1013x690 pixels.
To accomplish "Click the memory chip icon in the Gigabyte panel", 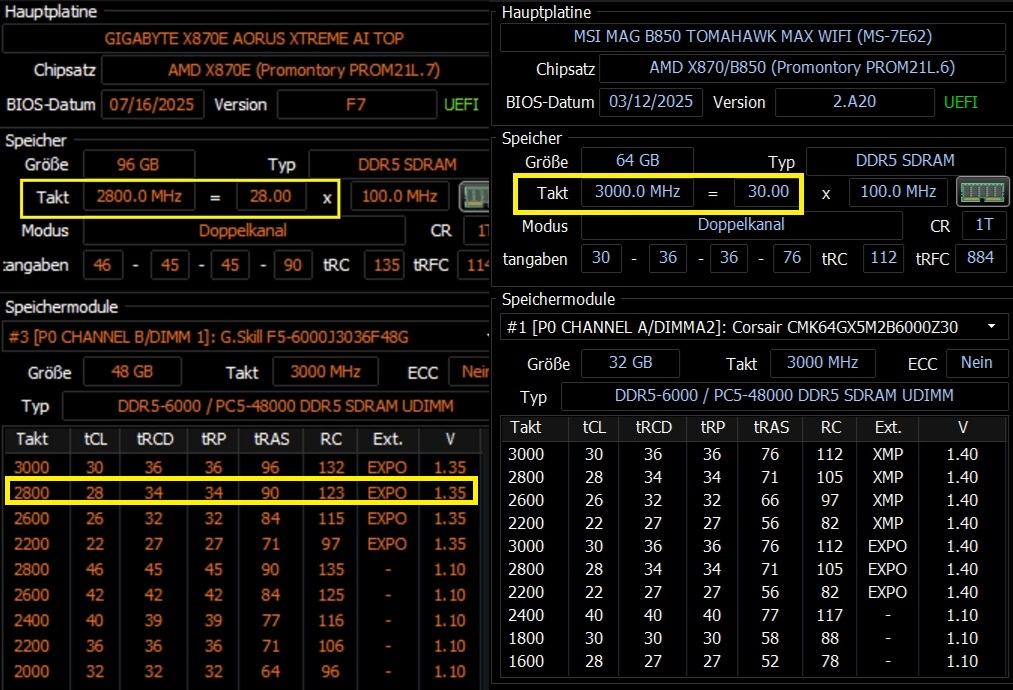I will (474, 196).
